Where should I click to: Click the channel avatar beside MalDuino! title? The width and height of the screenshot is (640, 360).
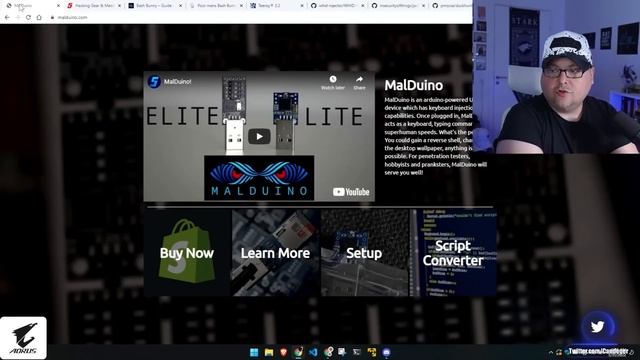154,81
